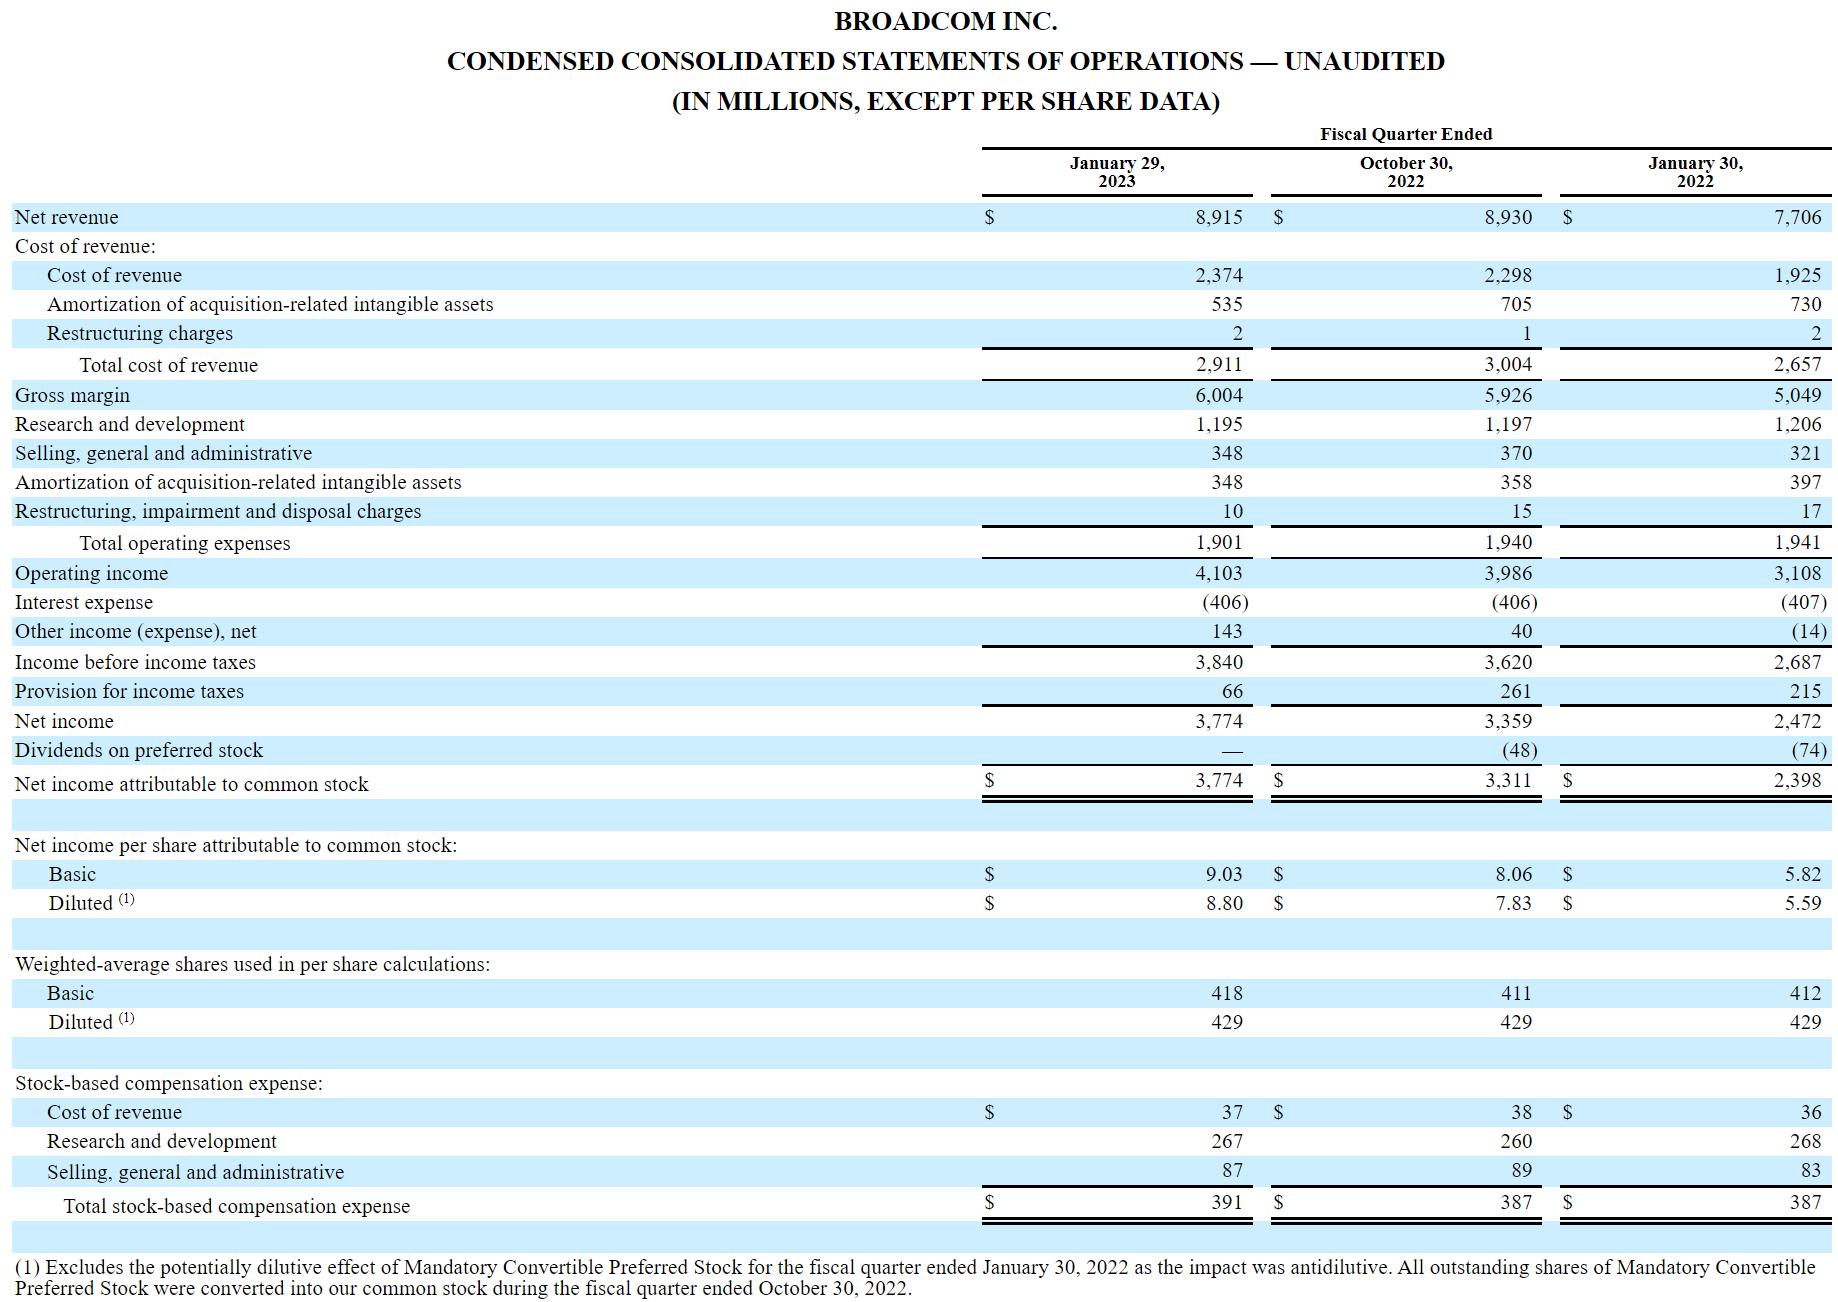Click the "January 29, 2023" column header

click(x=1116, y=172)
